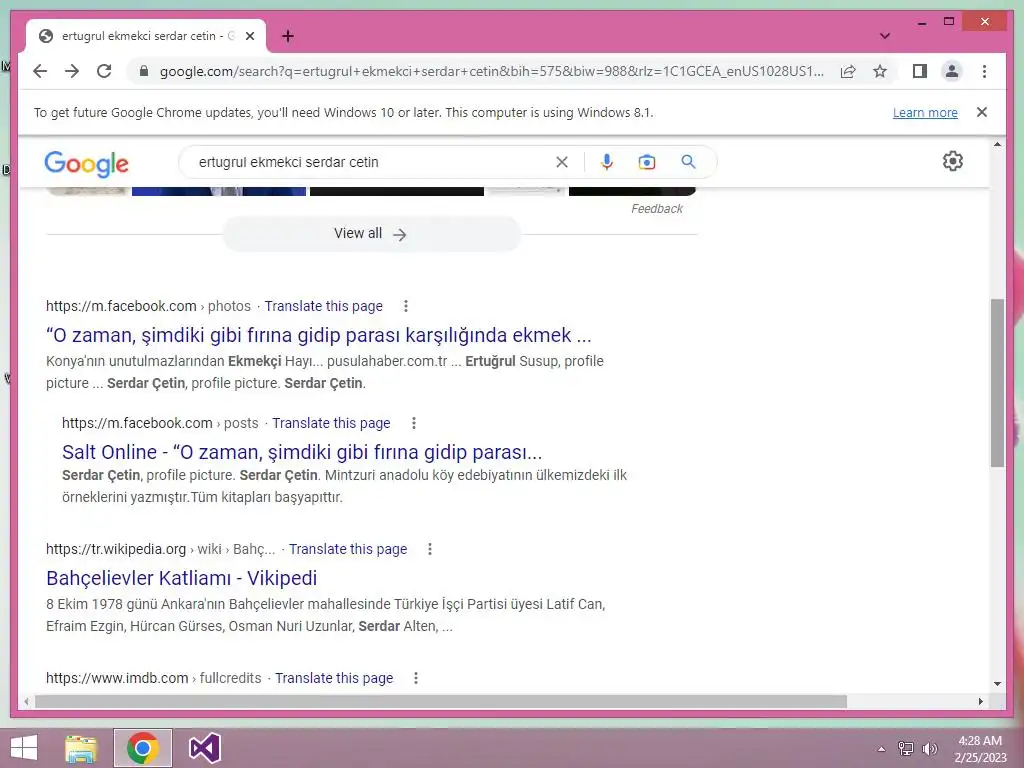Translate the Wikipedia result page
This screenshot has width=1024, height=768.
click(x=348, y=549)
